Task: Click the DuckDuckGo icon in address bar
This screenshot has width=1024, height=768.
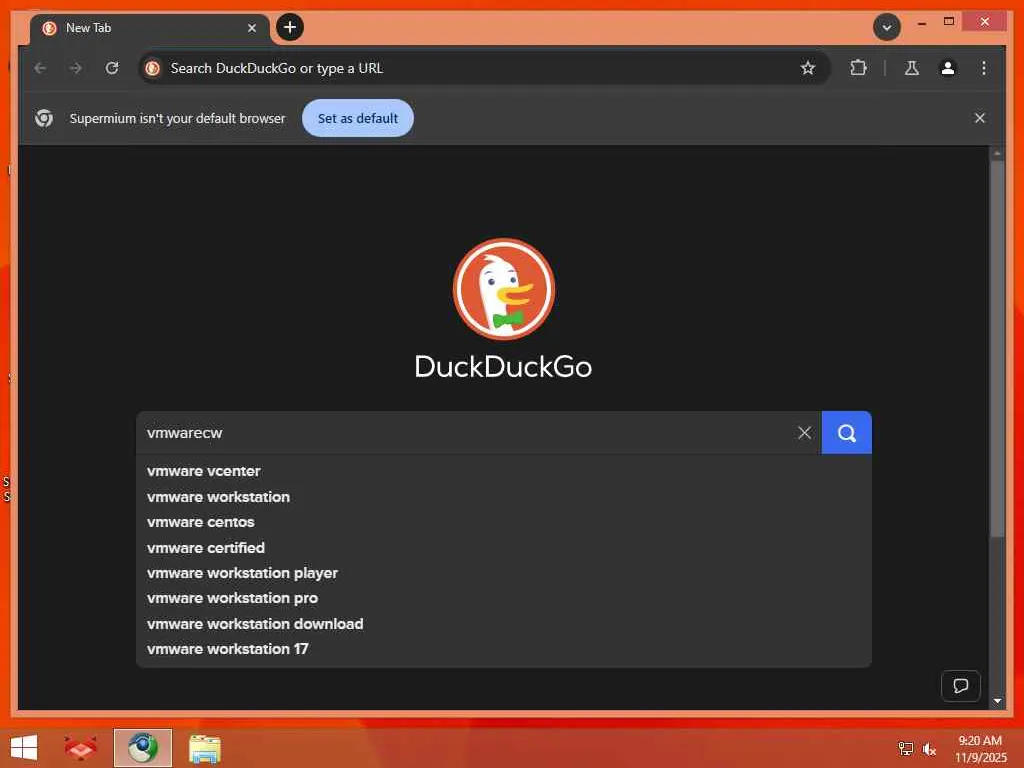Action: (153, 68)
